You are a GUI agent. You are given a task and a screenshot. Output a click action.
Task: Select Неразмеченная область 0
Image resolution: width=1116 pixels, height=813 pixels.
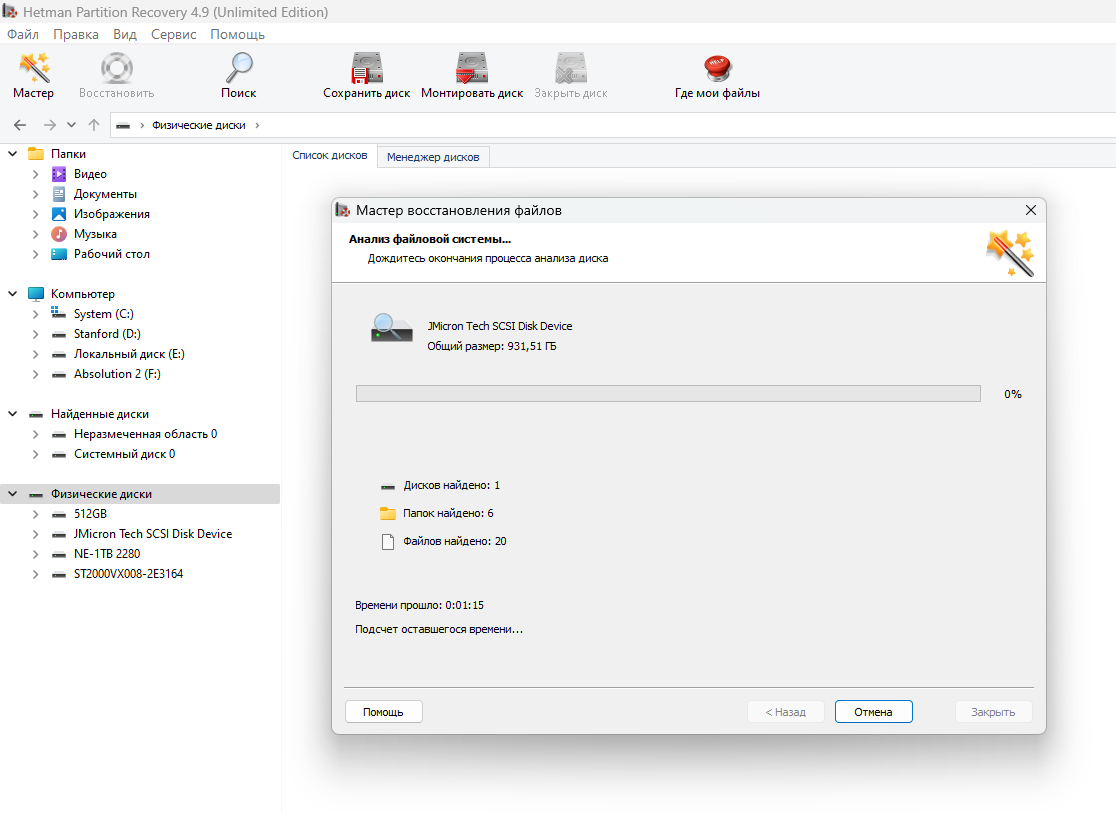(x=145, y=434)
